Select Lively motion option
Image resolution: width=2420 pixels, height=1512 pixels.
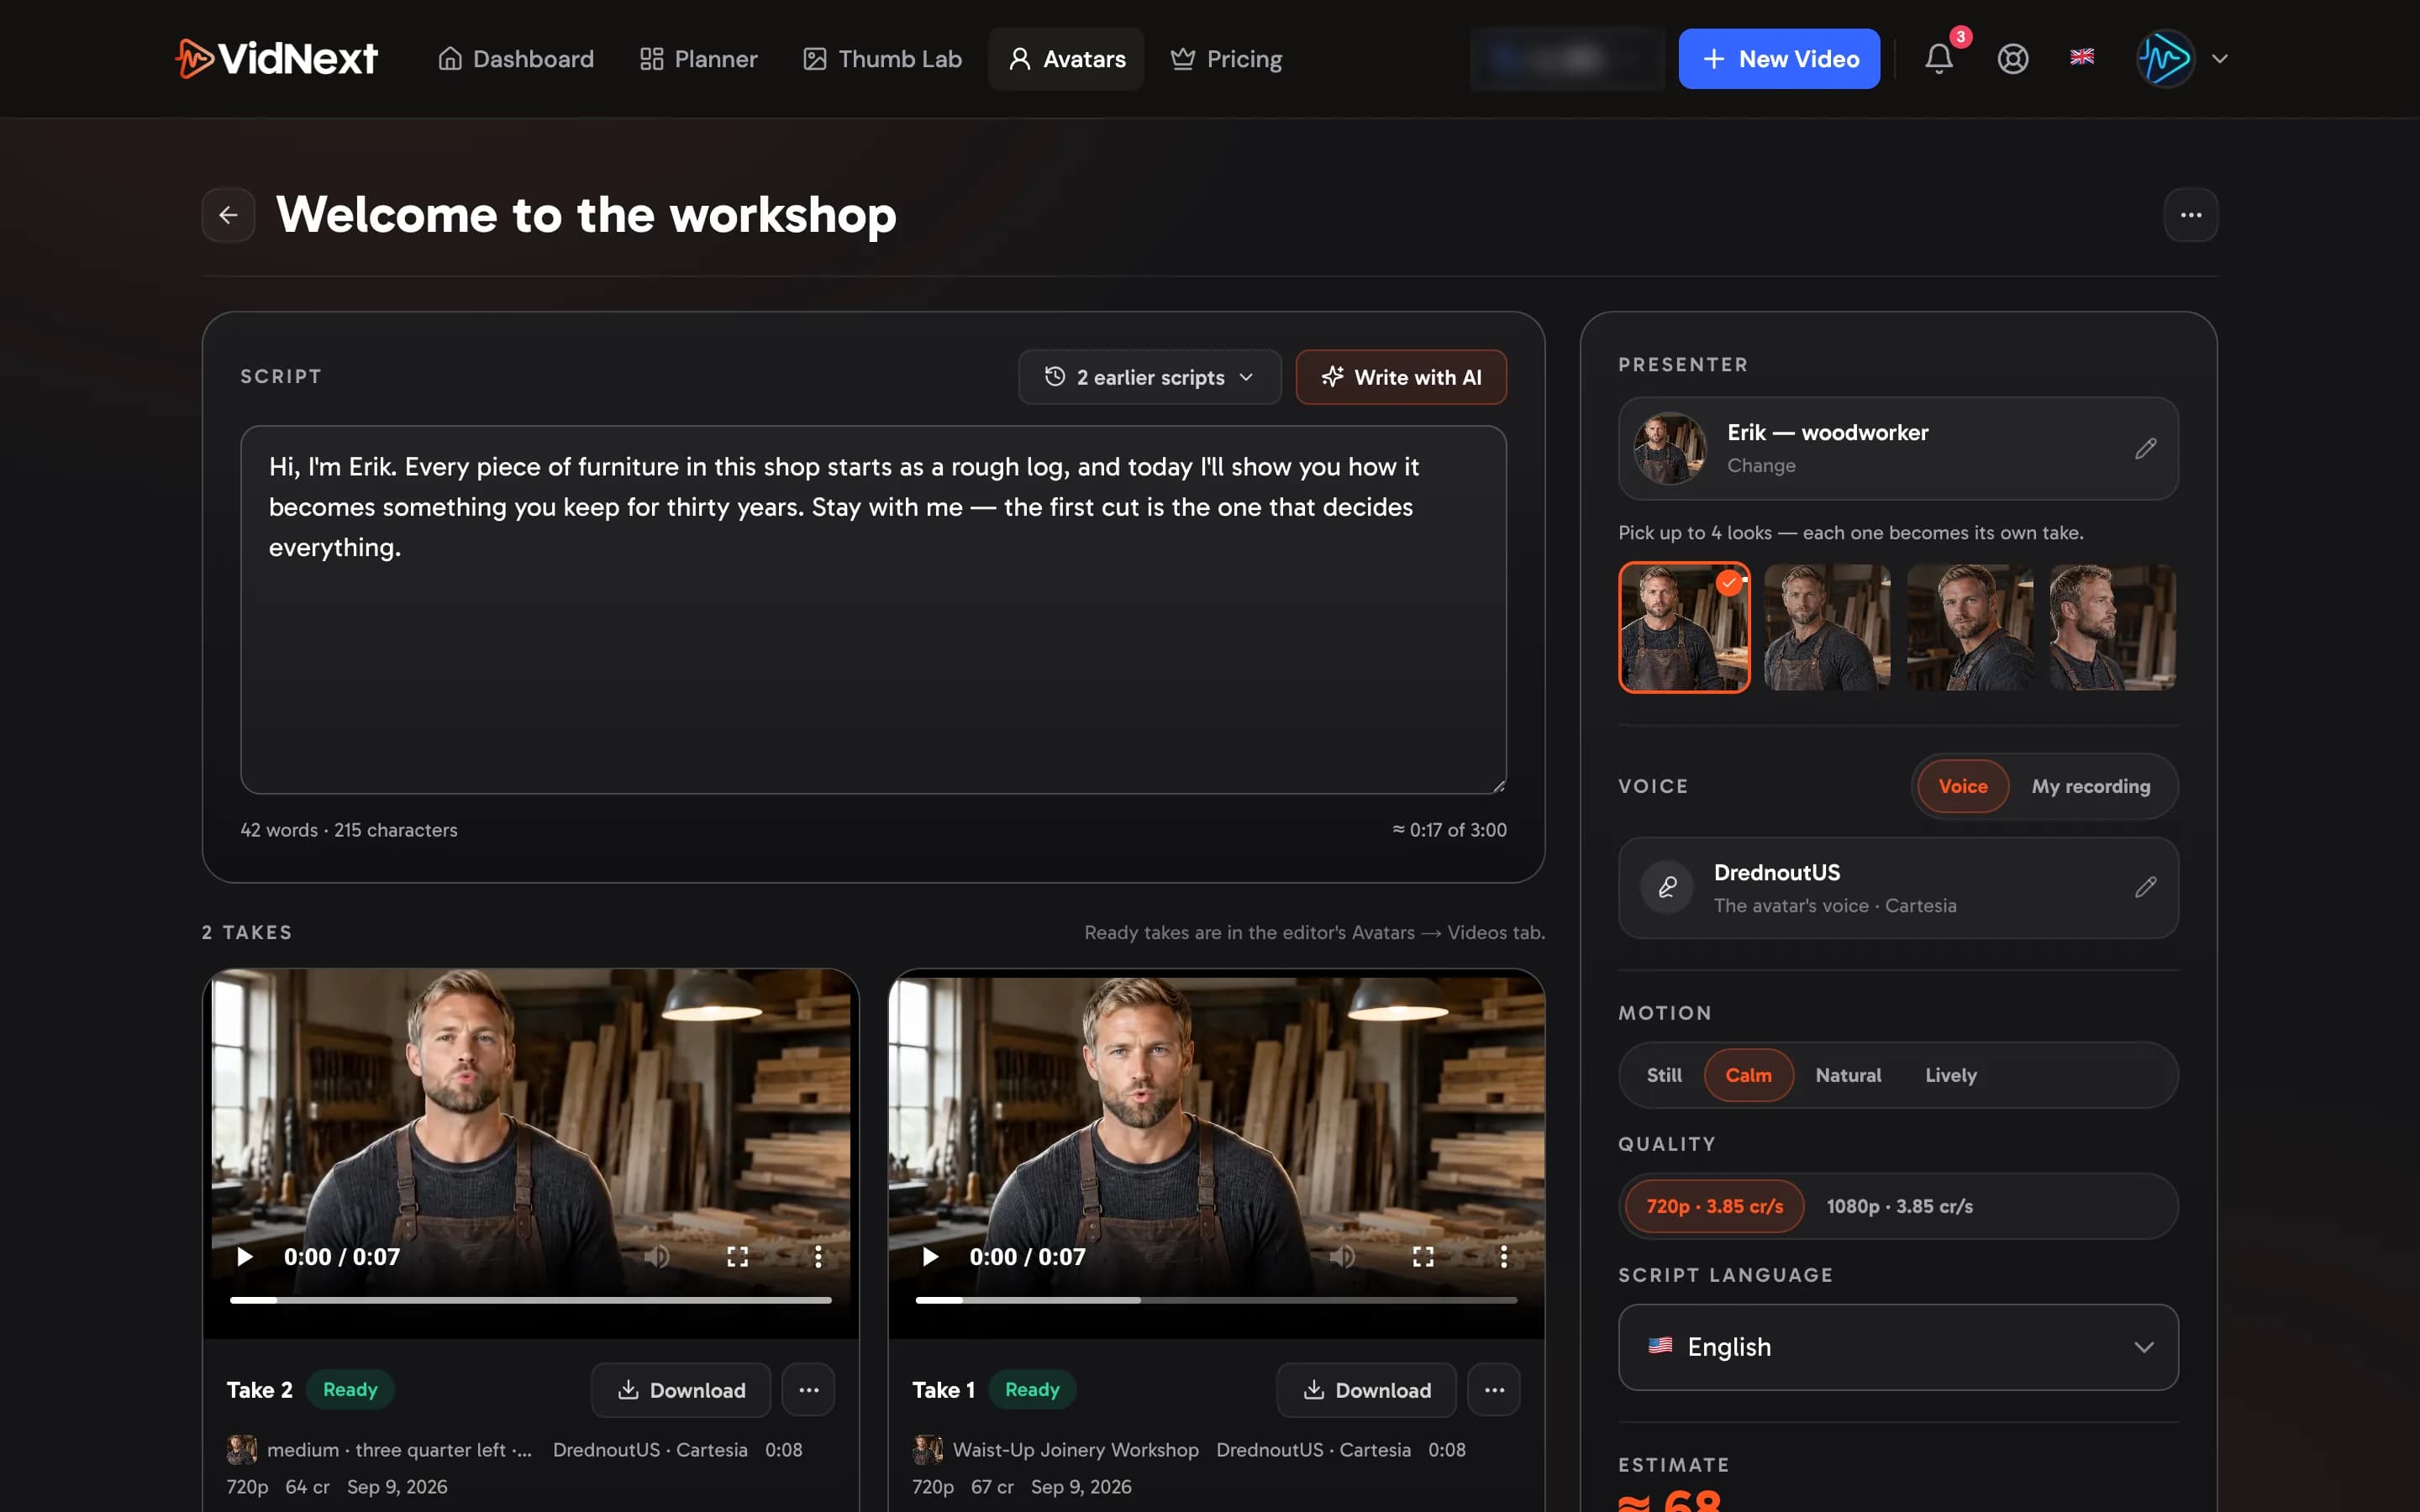[x=1950, y=1075]
